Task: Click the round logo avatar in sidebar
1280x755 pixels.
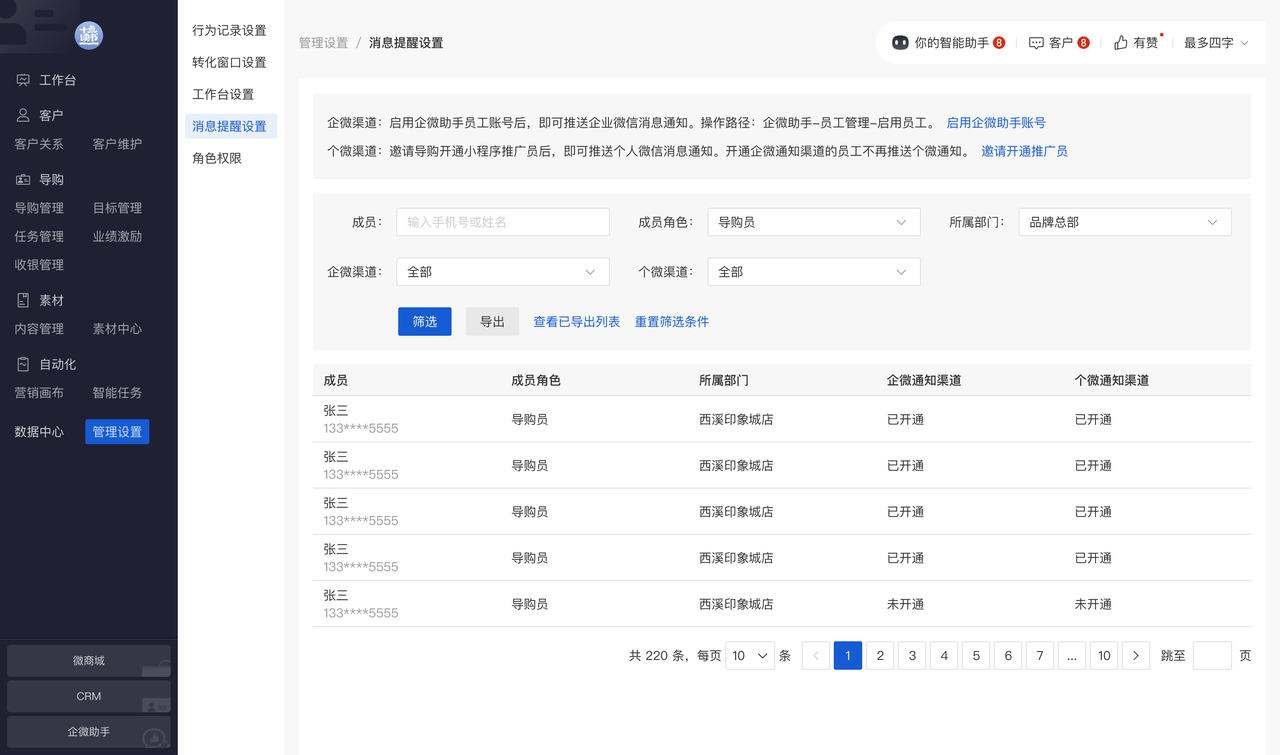Action: pyautogui.click(x=89, y=35)
